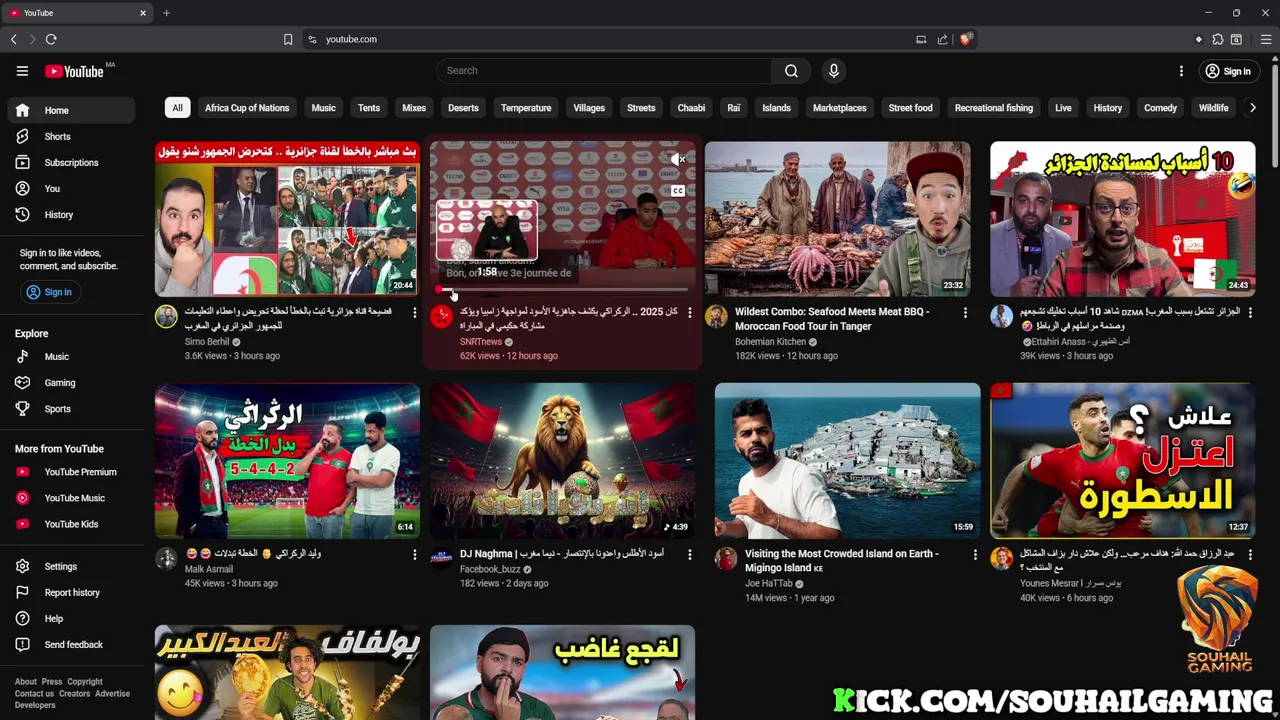
Task: Click the YouTube logo
Action: pyautogui.click(x=75, y=71)
